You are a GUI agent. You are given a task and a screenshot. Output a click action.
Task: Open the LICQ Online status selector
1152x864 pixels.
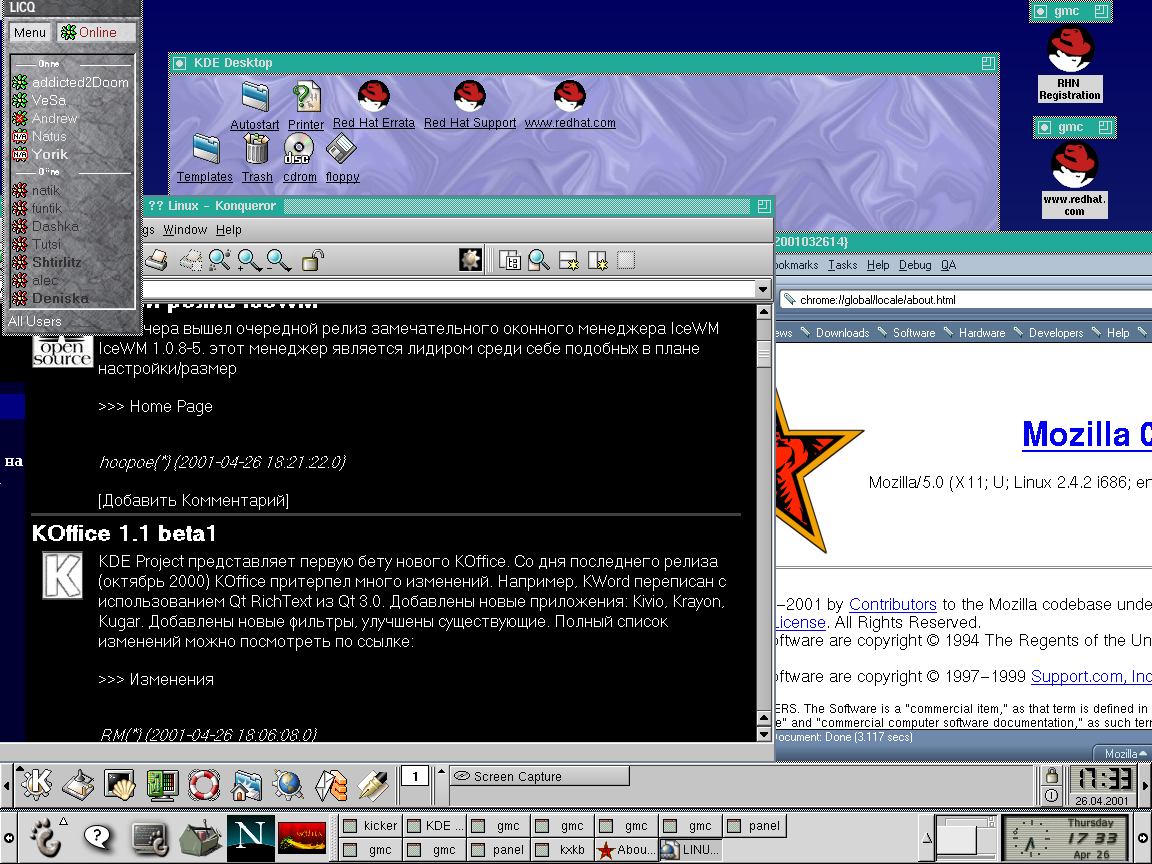coord(93,32)
